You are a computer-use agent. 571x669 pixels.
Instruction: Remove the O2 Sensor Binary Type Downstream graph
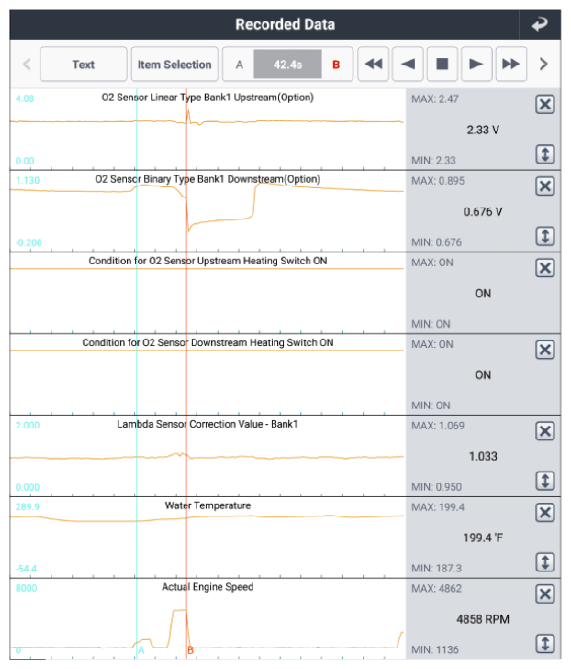pos(545,186)
